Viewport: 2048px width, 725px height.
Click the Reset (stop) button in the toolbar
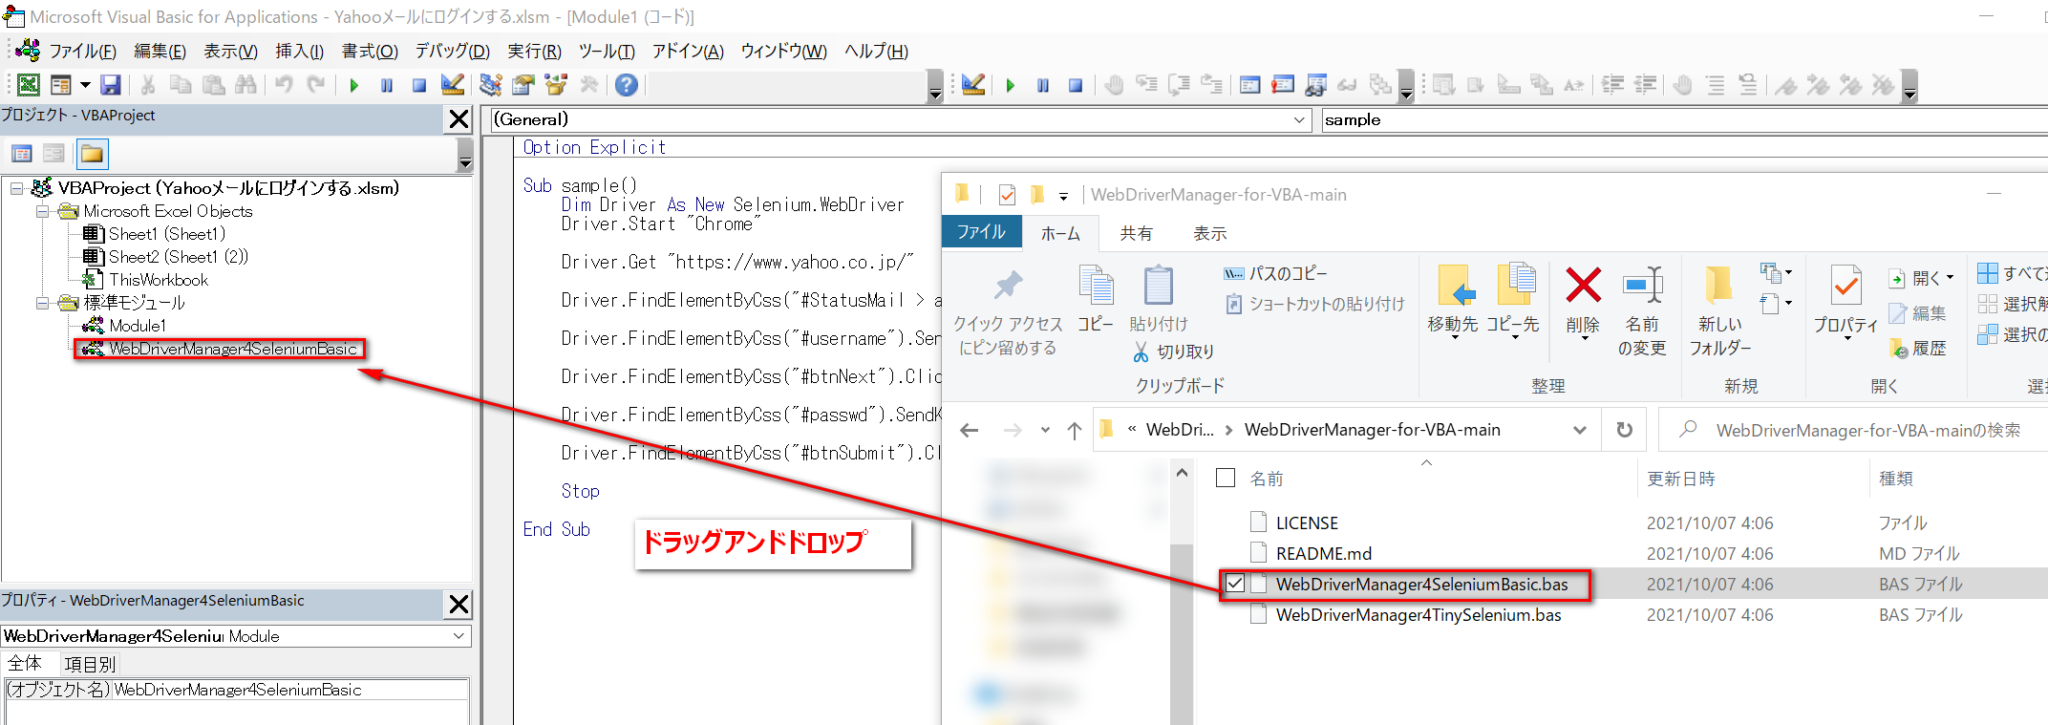click(420, 86)
